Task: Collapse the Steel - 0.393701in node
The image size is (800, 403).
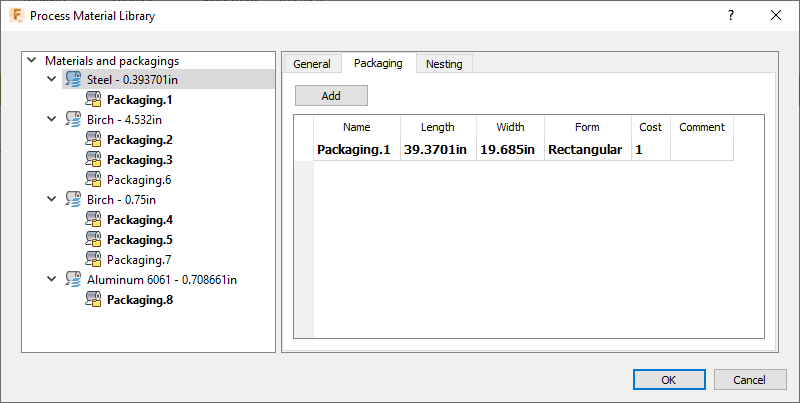Action: point(52,80)
